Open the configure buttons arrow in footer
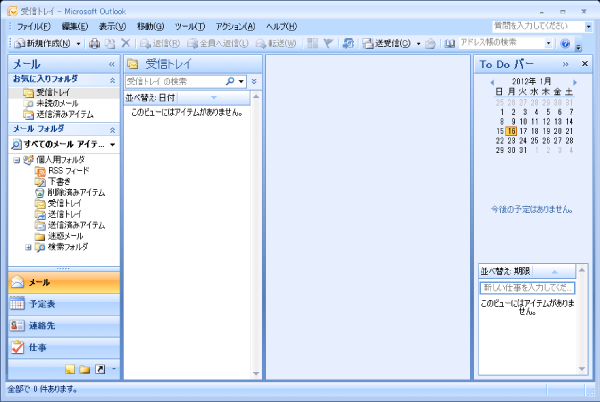 click(x=114, y=369)
